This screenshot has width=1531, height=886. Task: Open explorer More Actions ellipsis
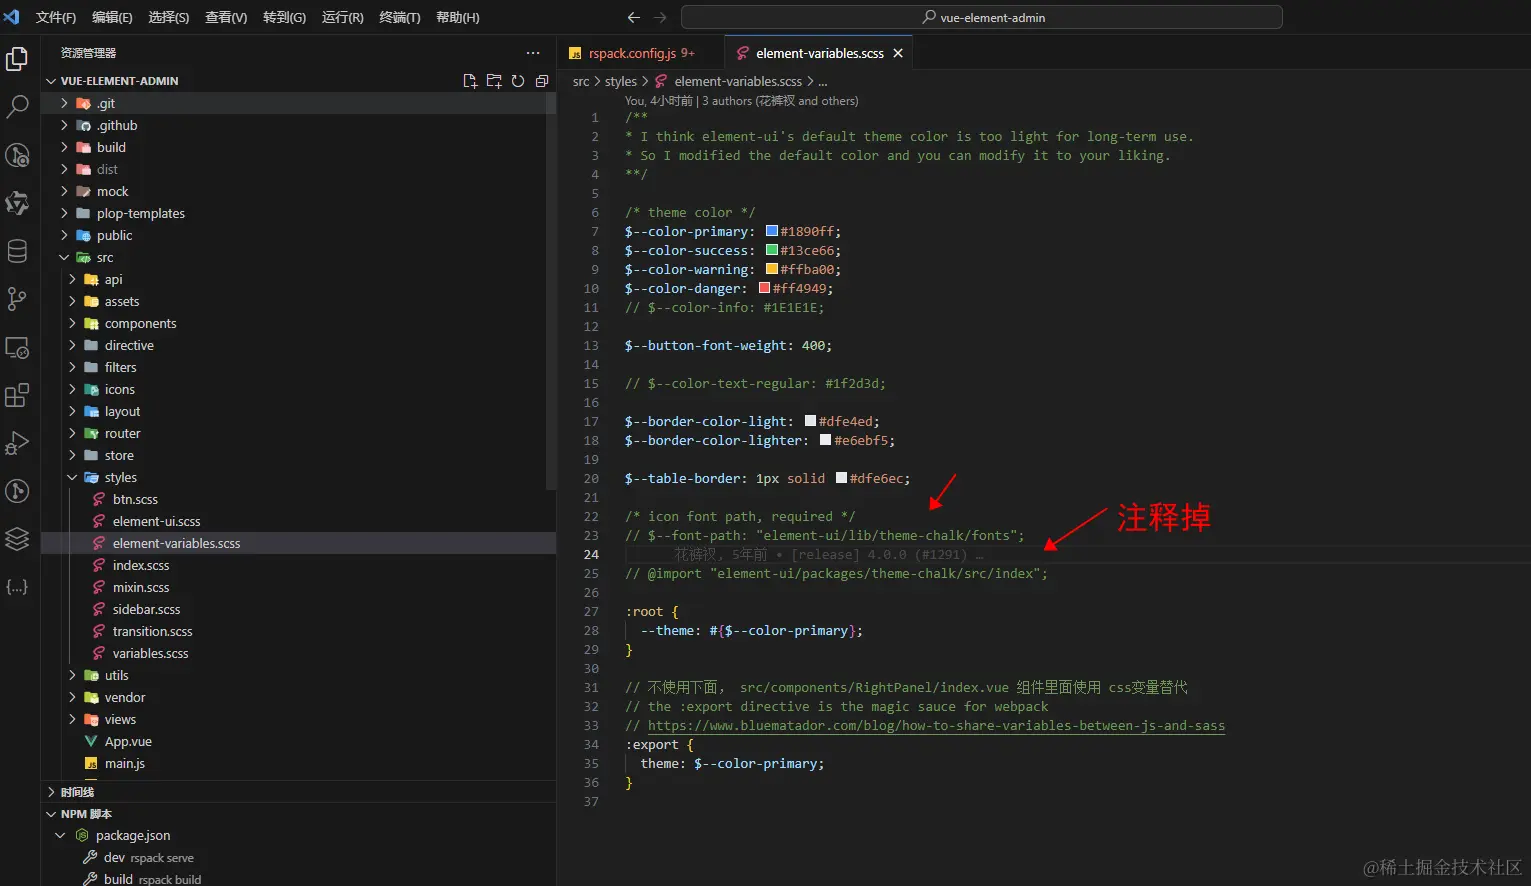(533, 53)
